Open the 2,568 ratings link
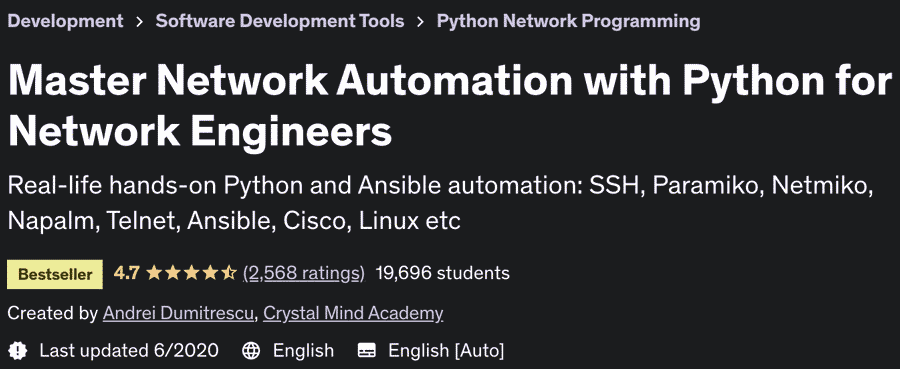The width and height of the screenshot is (900, 369). pyautogui.click(x=304, y=273)
